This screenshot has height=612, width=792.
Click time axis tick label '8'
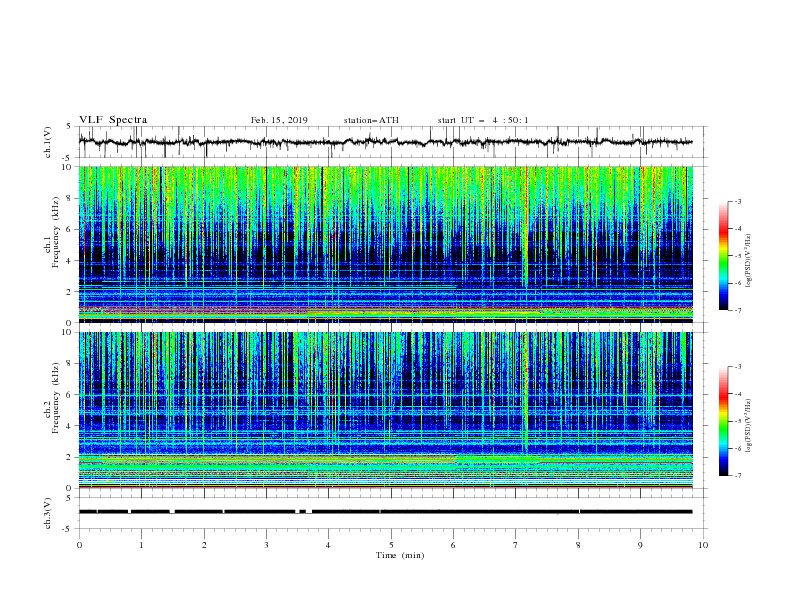click(578, 545)
